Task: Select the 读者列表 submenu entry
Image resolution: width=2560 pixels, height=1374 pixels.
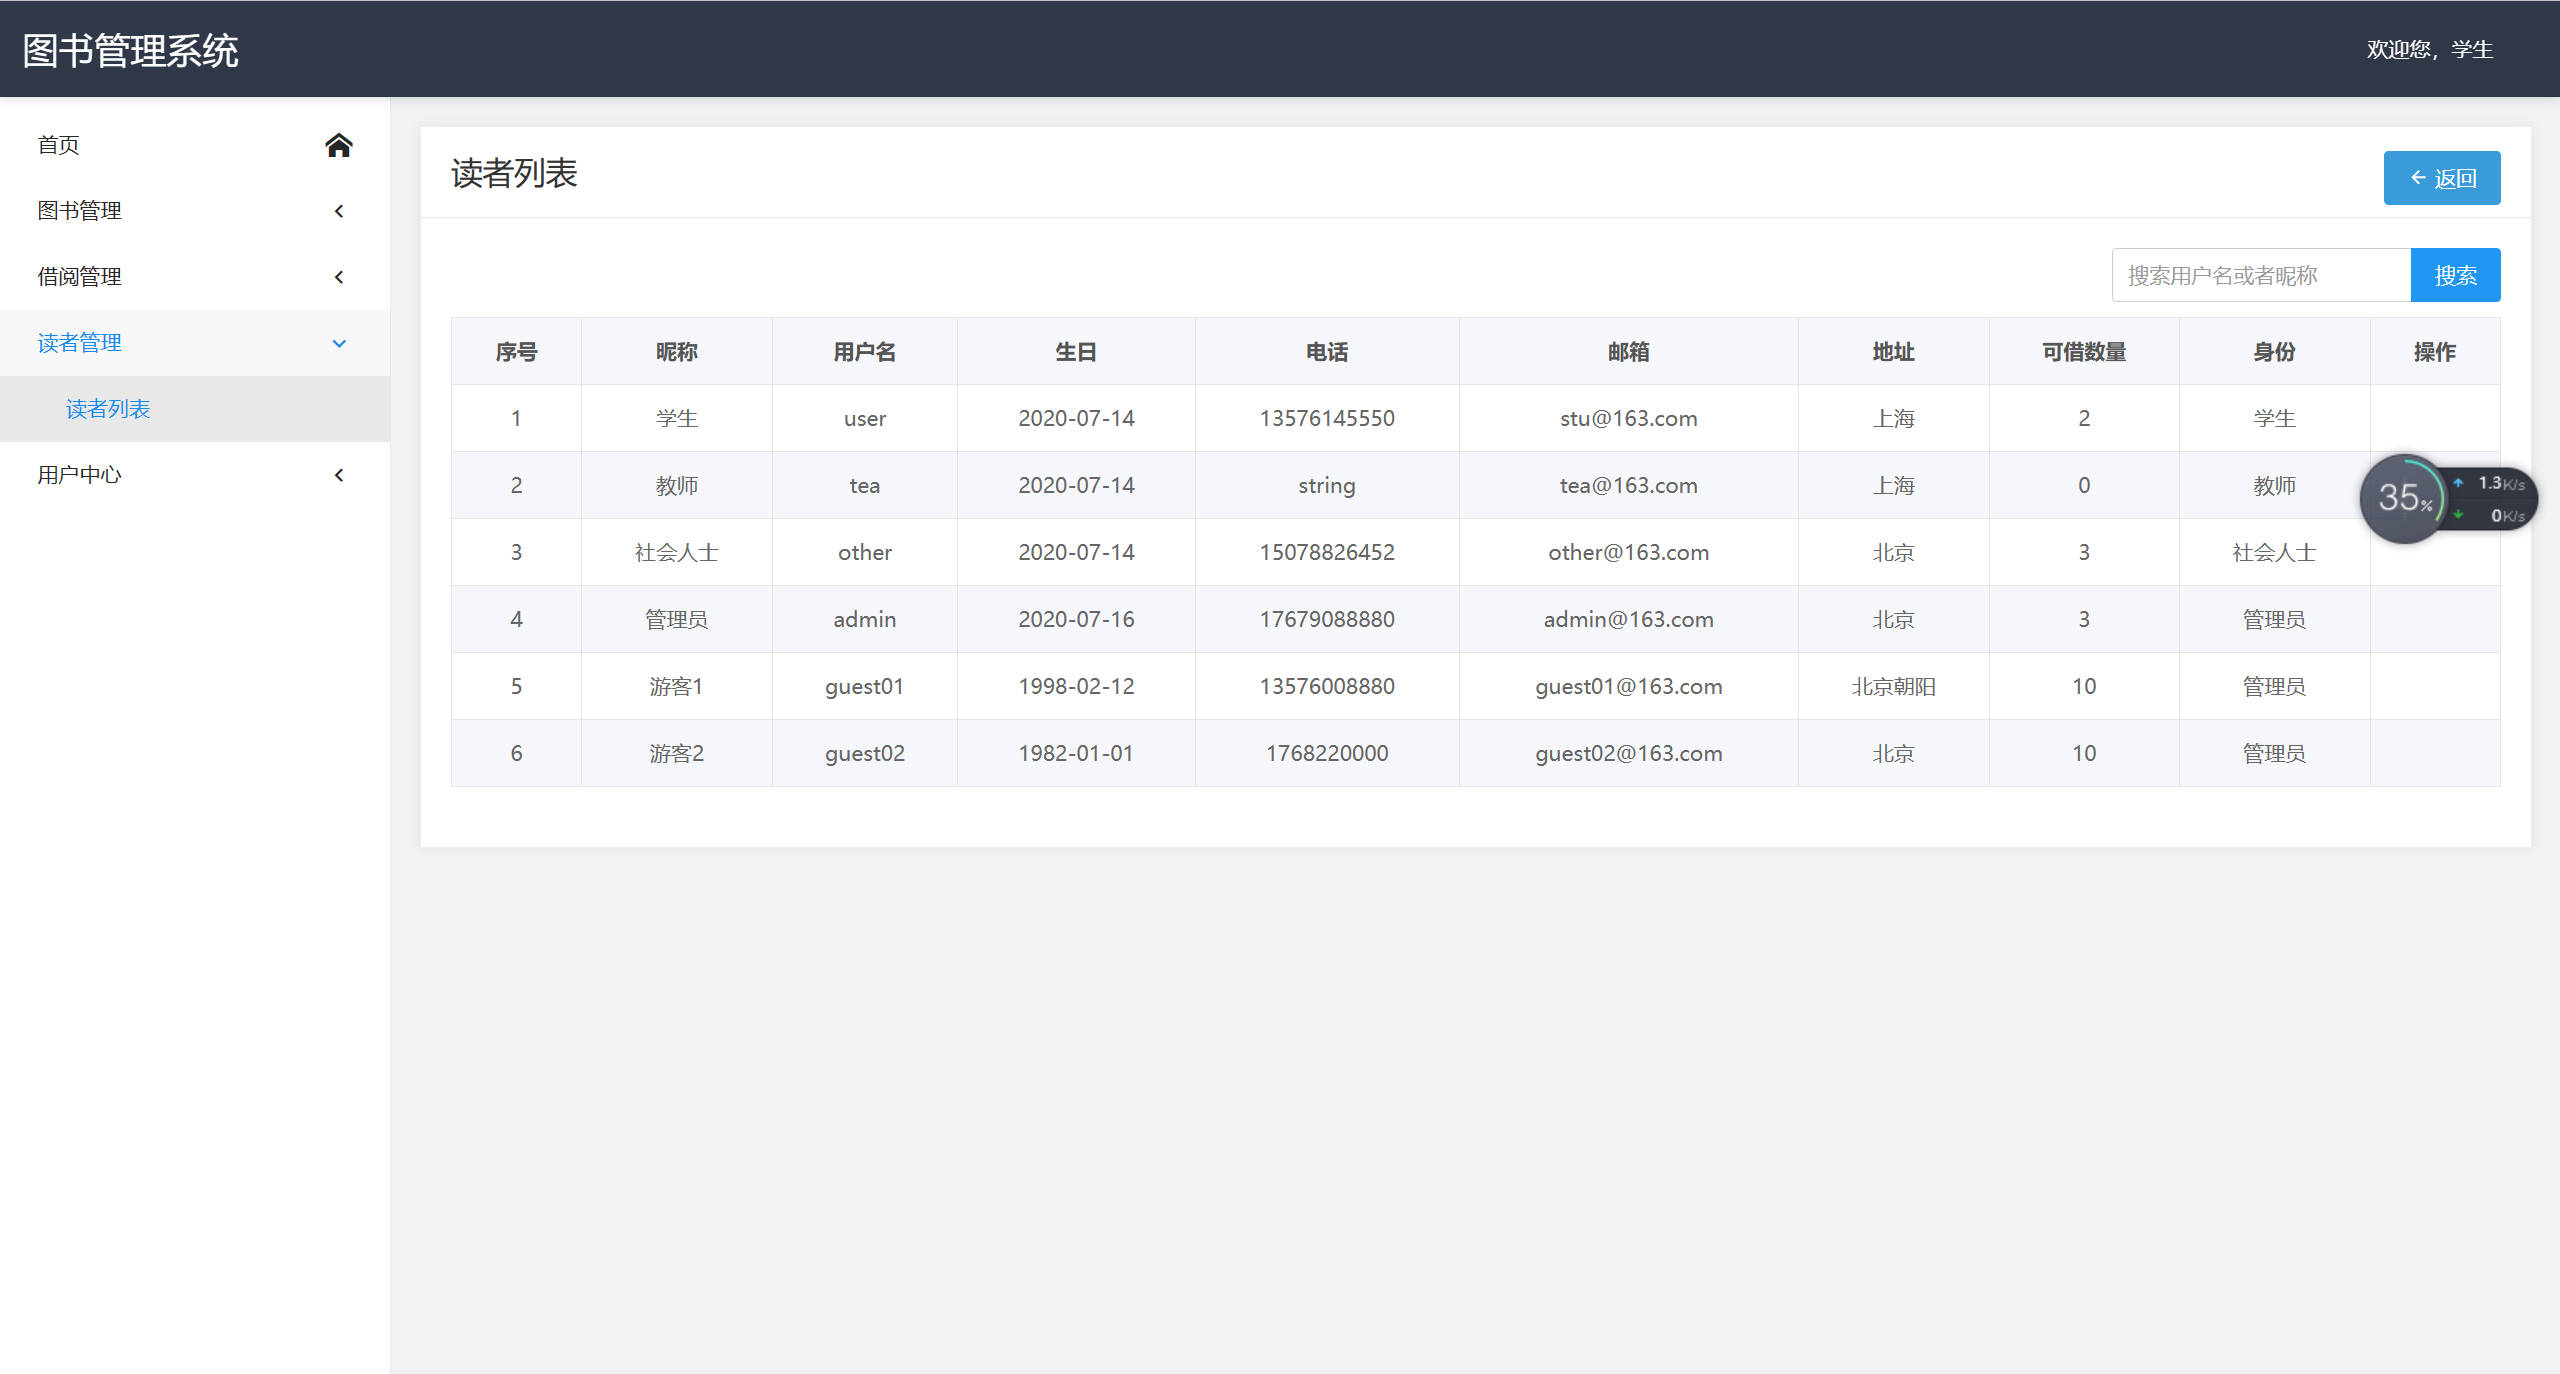Action: 108,409
